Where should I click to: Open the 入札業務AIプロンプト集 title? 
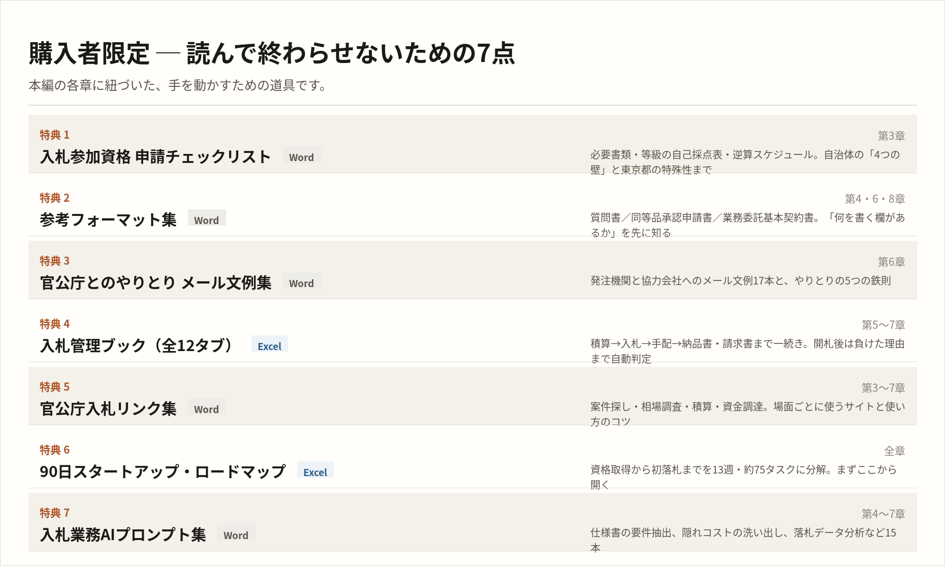click(x=123, y=535)
